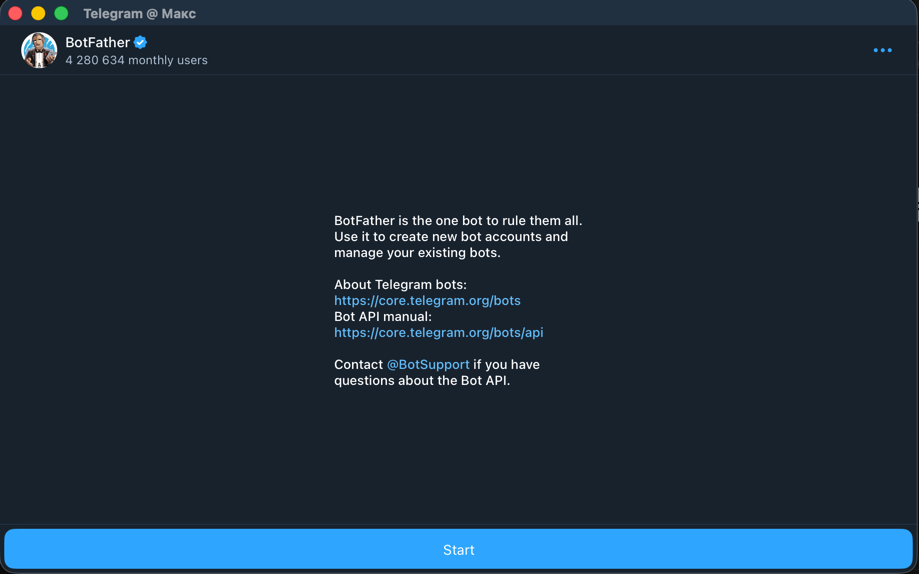Image resolution: width=919 pixels, height=574 pixels.
Task: Open the three-dot more options menu
Action: (882, 50)
